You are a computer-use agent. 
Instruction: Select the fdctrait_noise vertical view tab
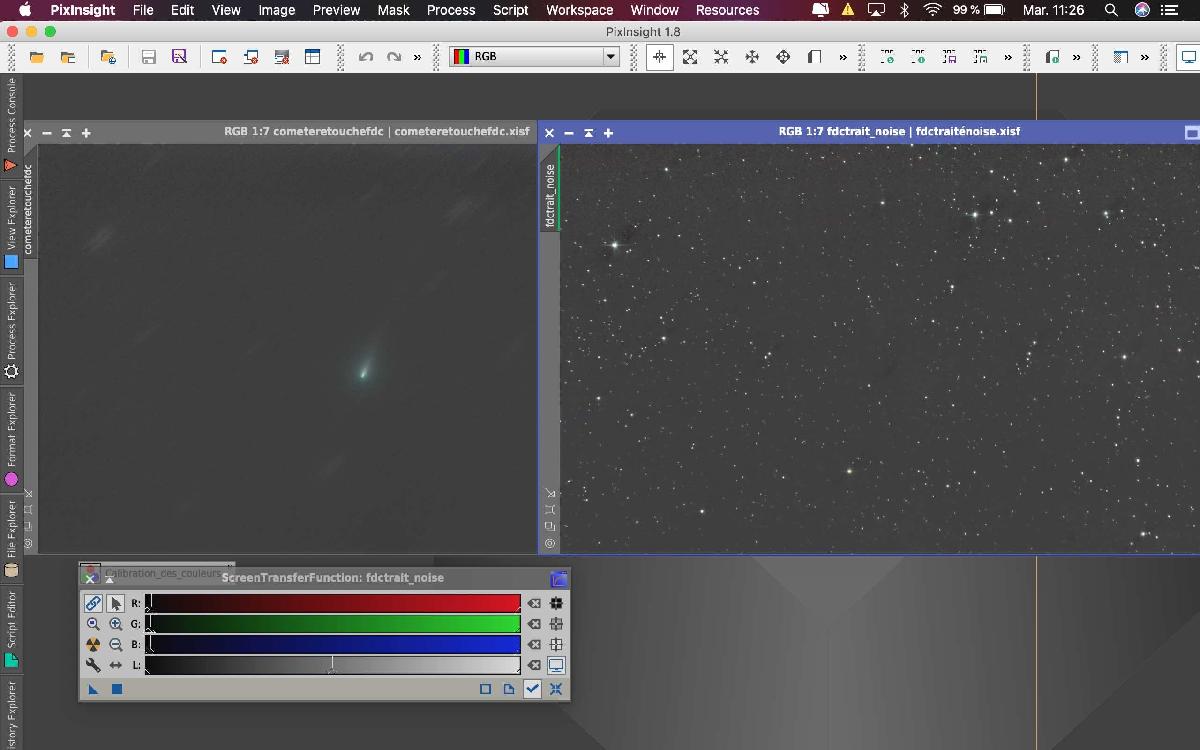click(548, 193)
